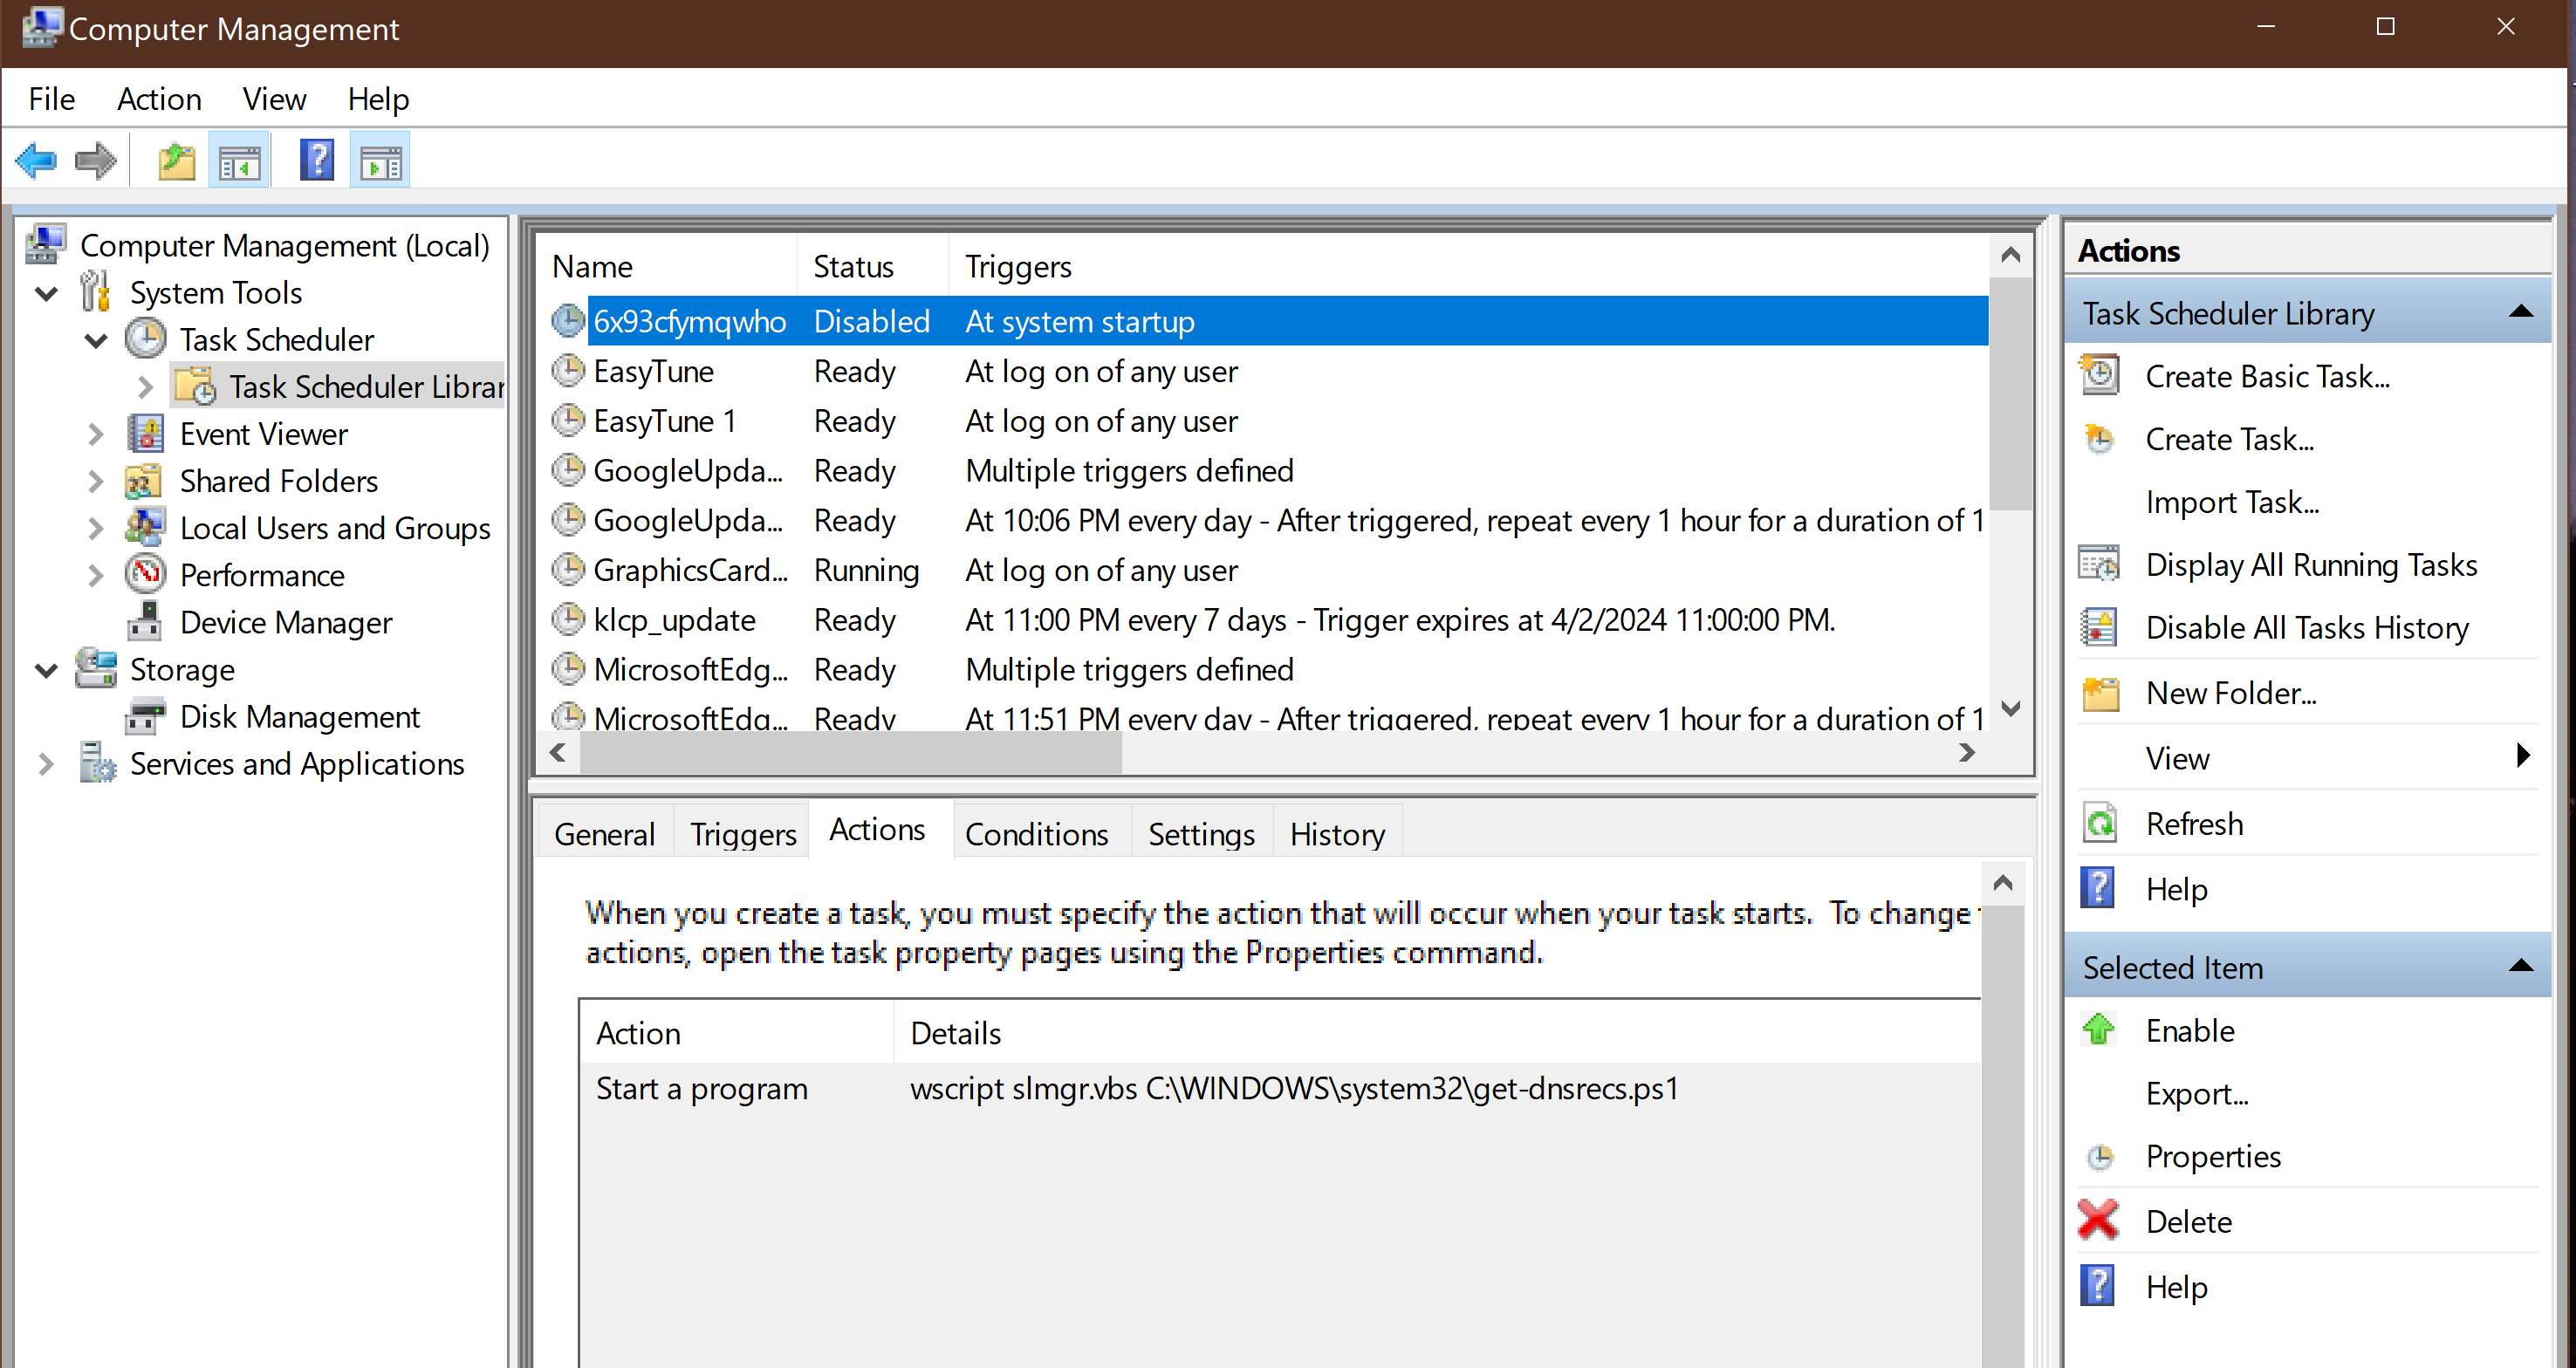Click the task list vertical scrollbar down arrow
The width and height of the screenshot is (2576, 1368).
click(2011, 709)
